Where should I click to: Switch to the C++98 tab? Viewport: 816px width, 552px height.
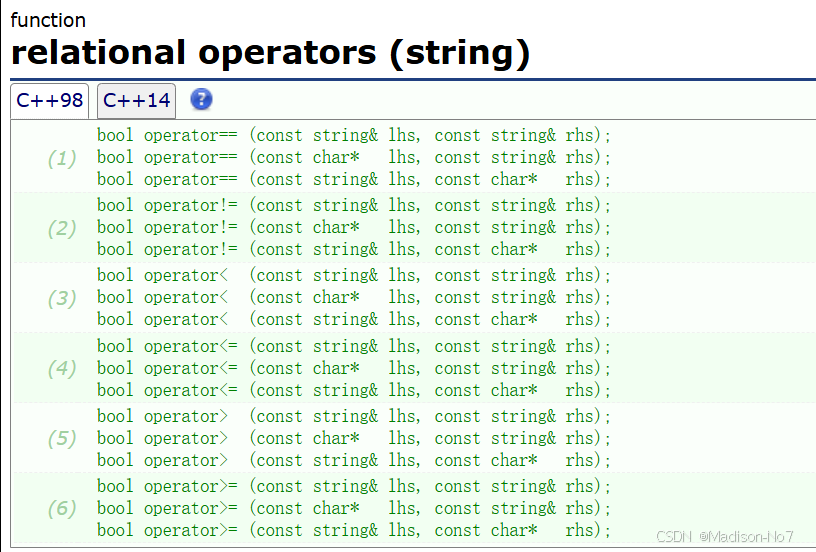49,100
